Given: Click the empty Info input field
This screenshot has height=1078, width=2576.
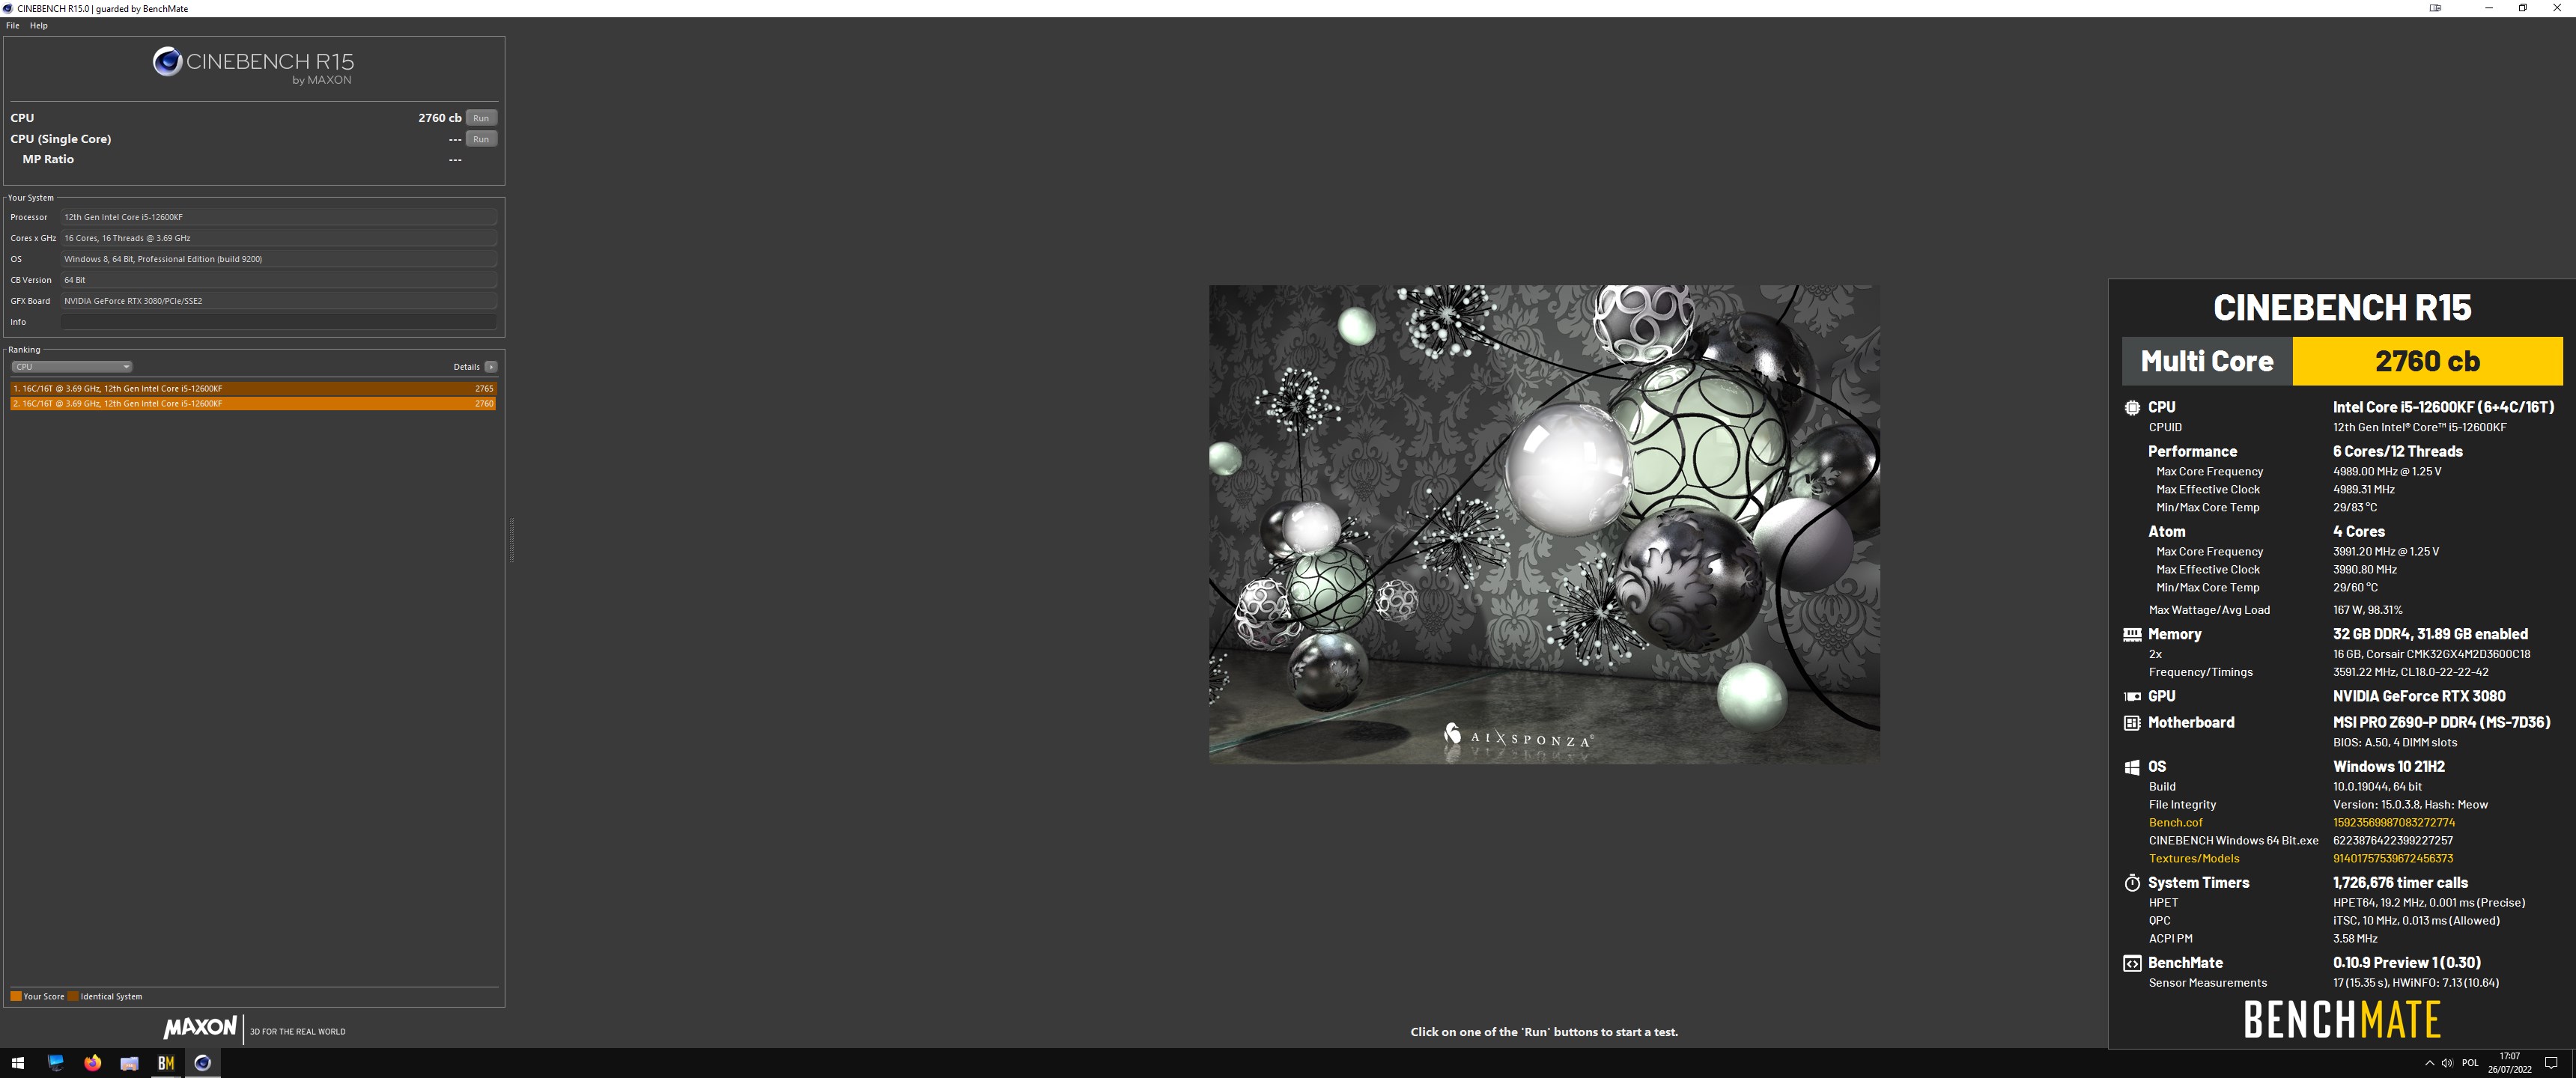Looking at the screenshot, I should pyautogui.click(x=279, y=322).
